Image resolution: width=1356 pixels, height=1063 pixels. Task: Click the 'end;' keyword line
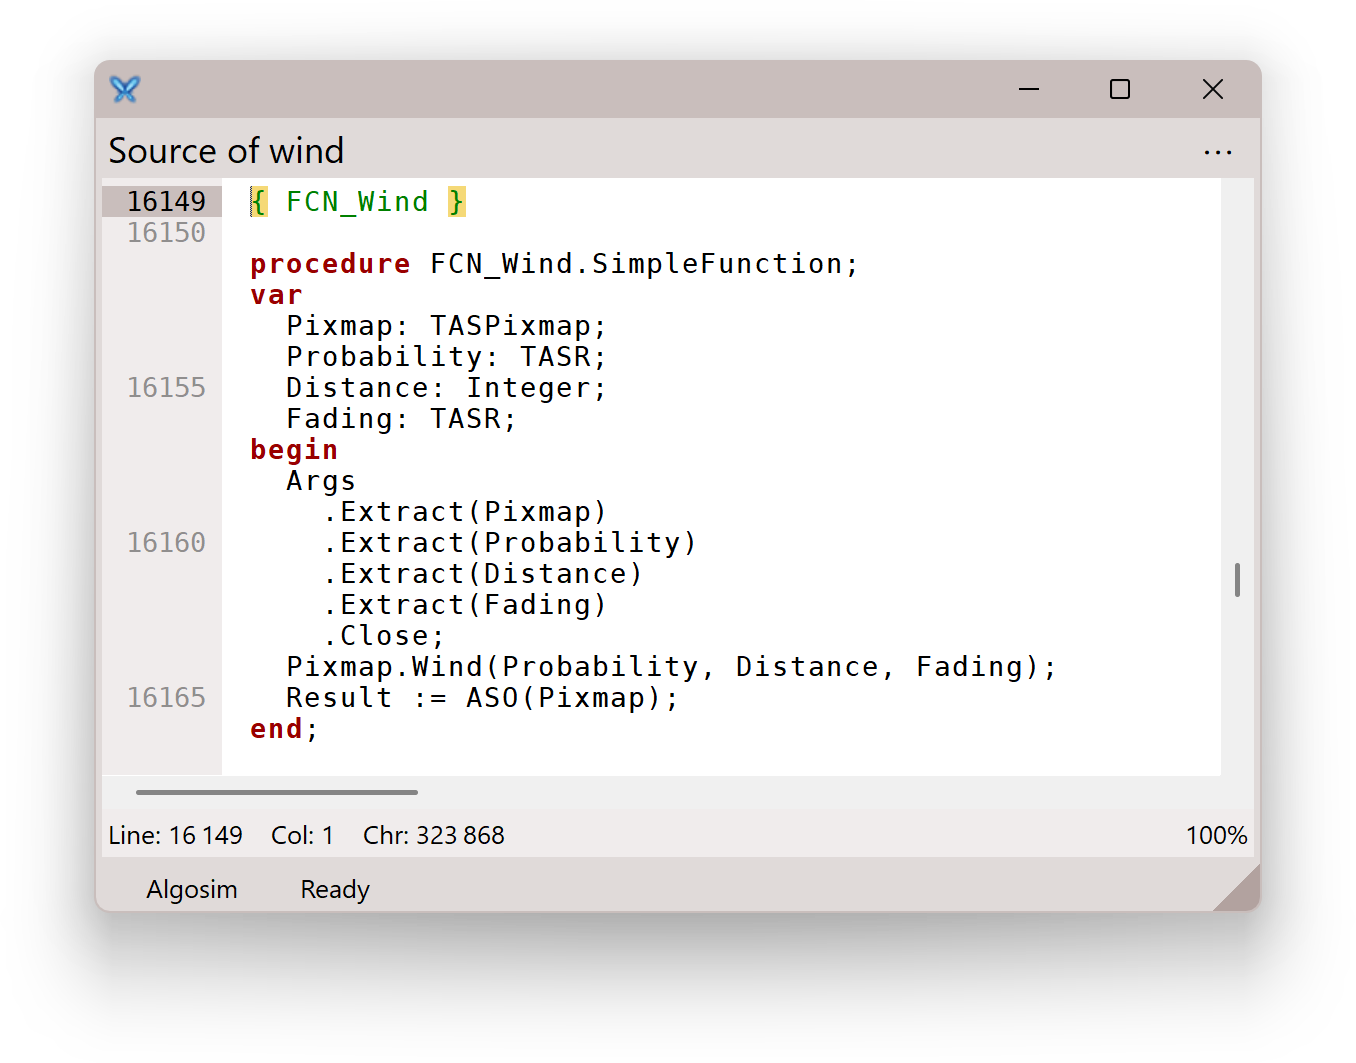point(284,729)
